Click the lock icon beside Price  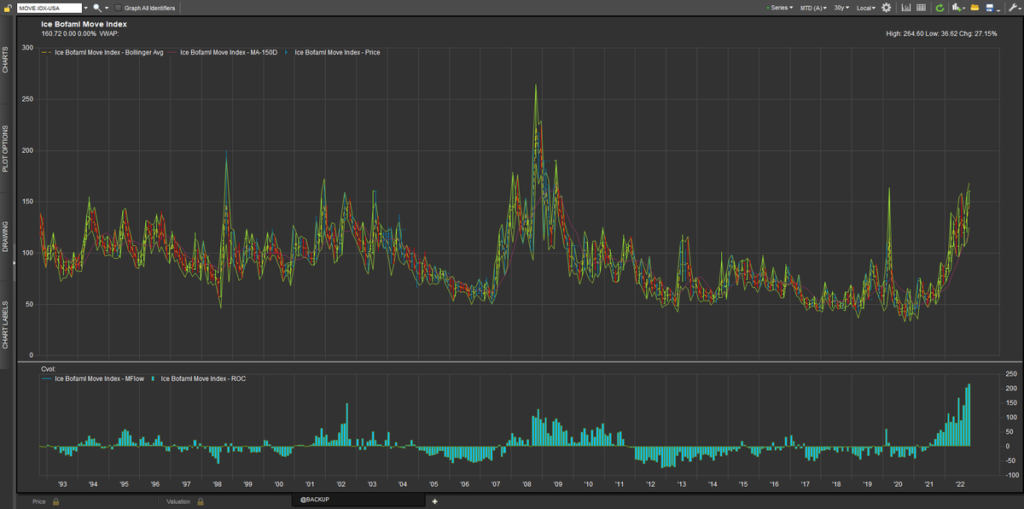[x=56, y=501]
